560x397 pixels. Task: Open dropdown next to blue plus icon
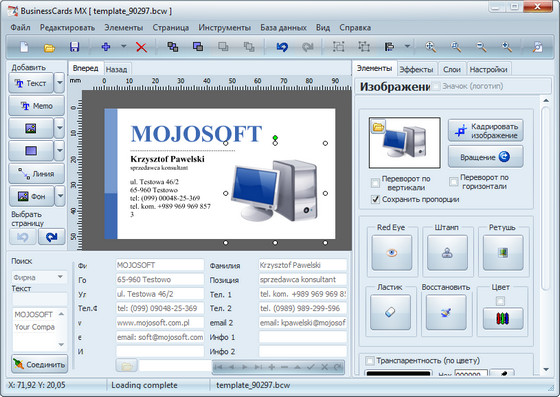pos(124,46)
